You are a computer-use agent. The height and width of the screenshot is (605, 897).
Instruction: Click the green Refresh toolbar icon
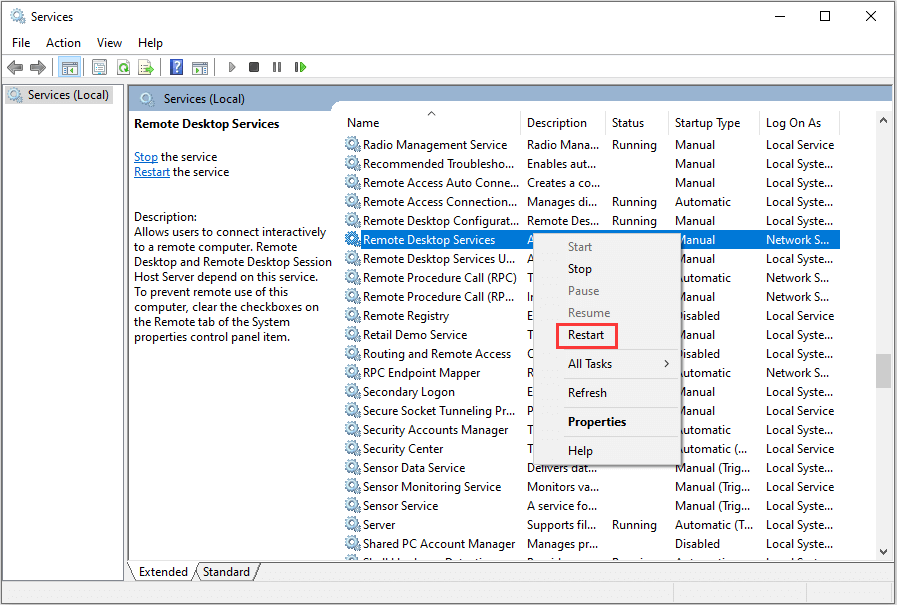123,67
